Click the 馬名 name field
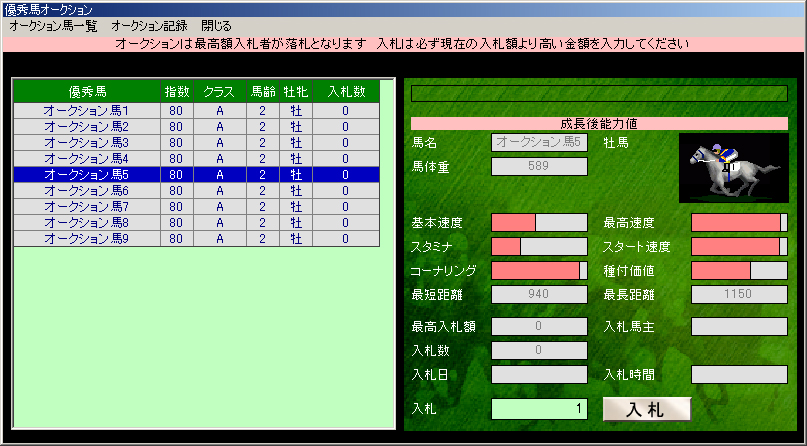The width and height of the screenshot is (807, 446). 539,143
